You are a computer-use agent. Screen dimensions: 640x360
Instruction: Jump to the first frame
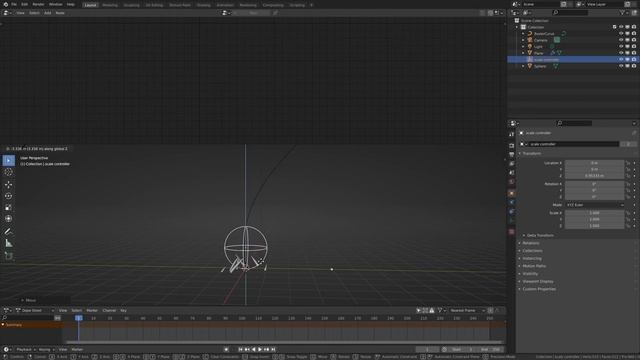point(240,349)
